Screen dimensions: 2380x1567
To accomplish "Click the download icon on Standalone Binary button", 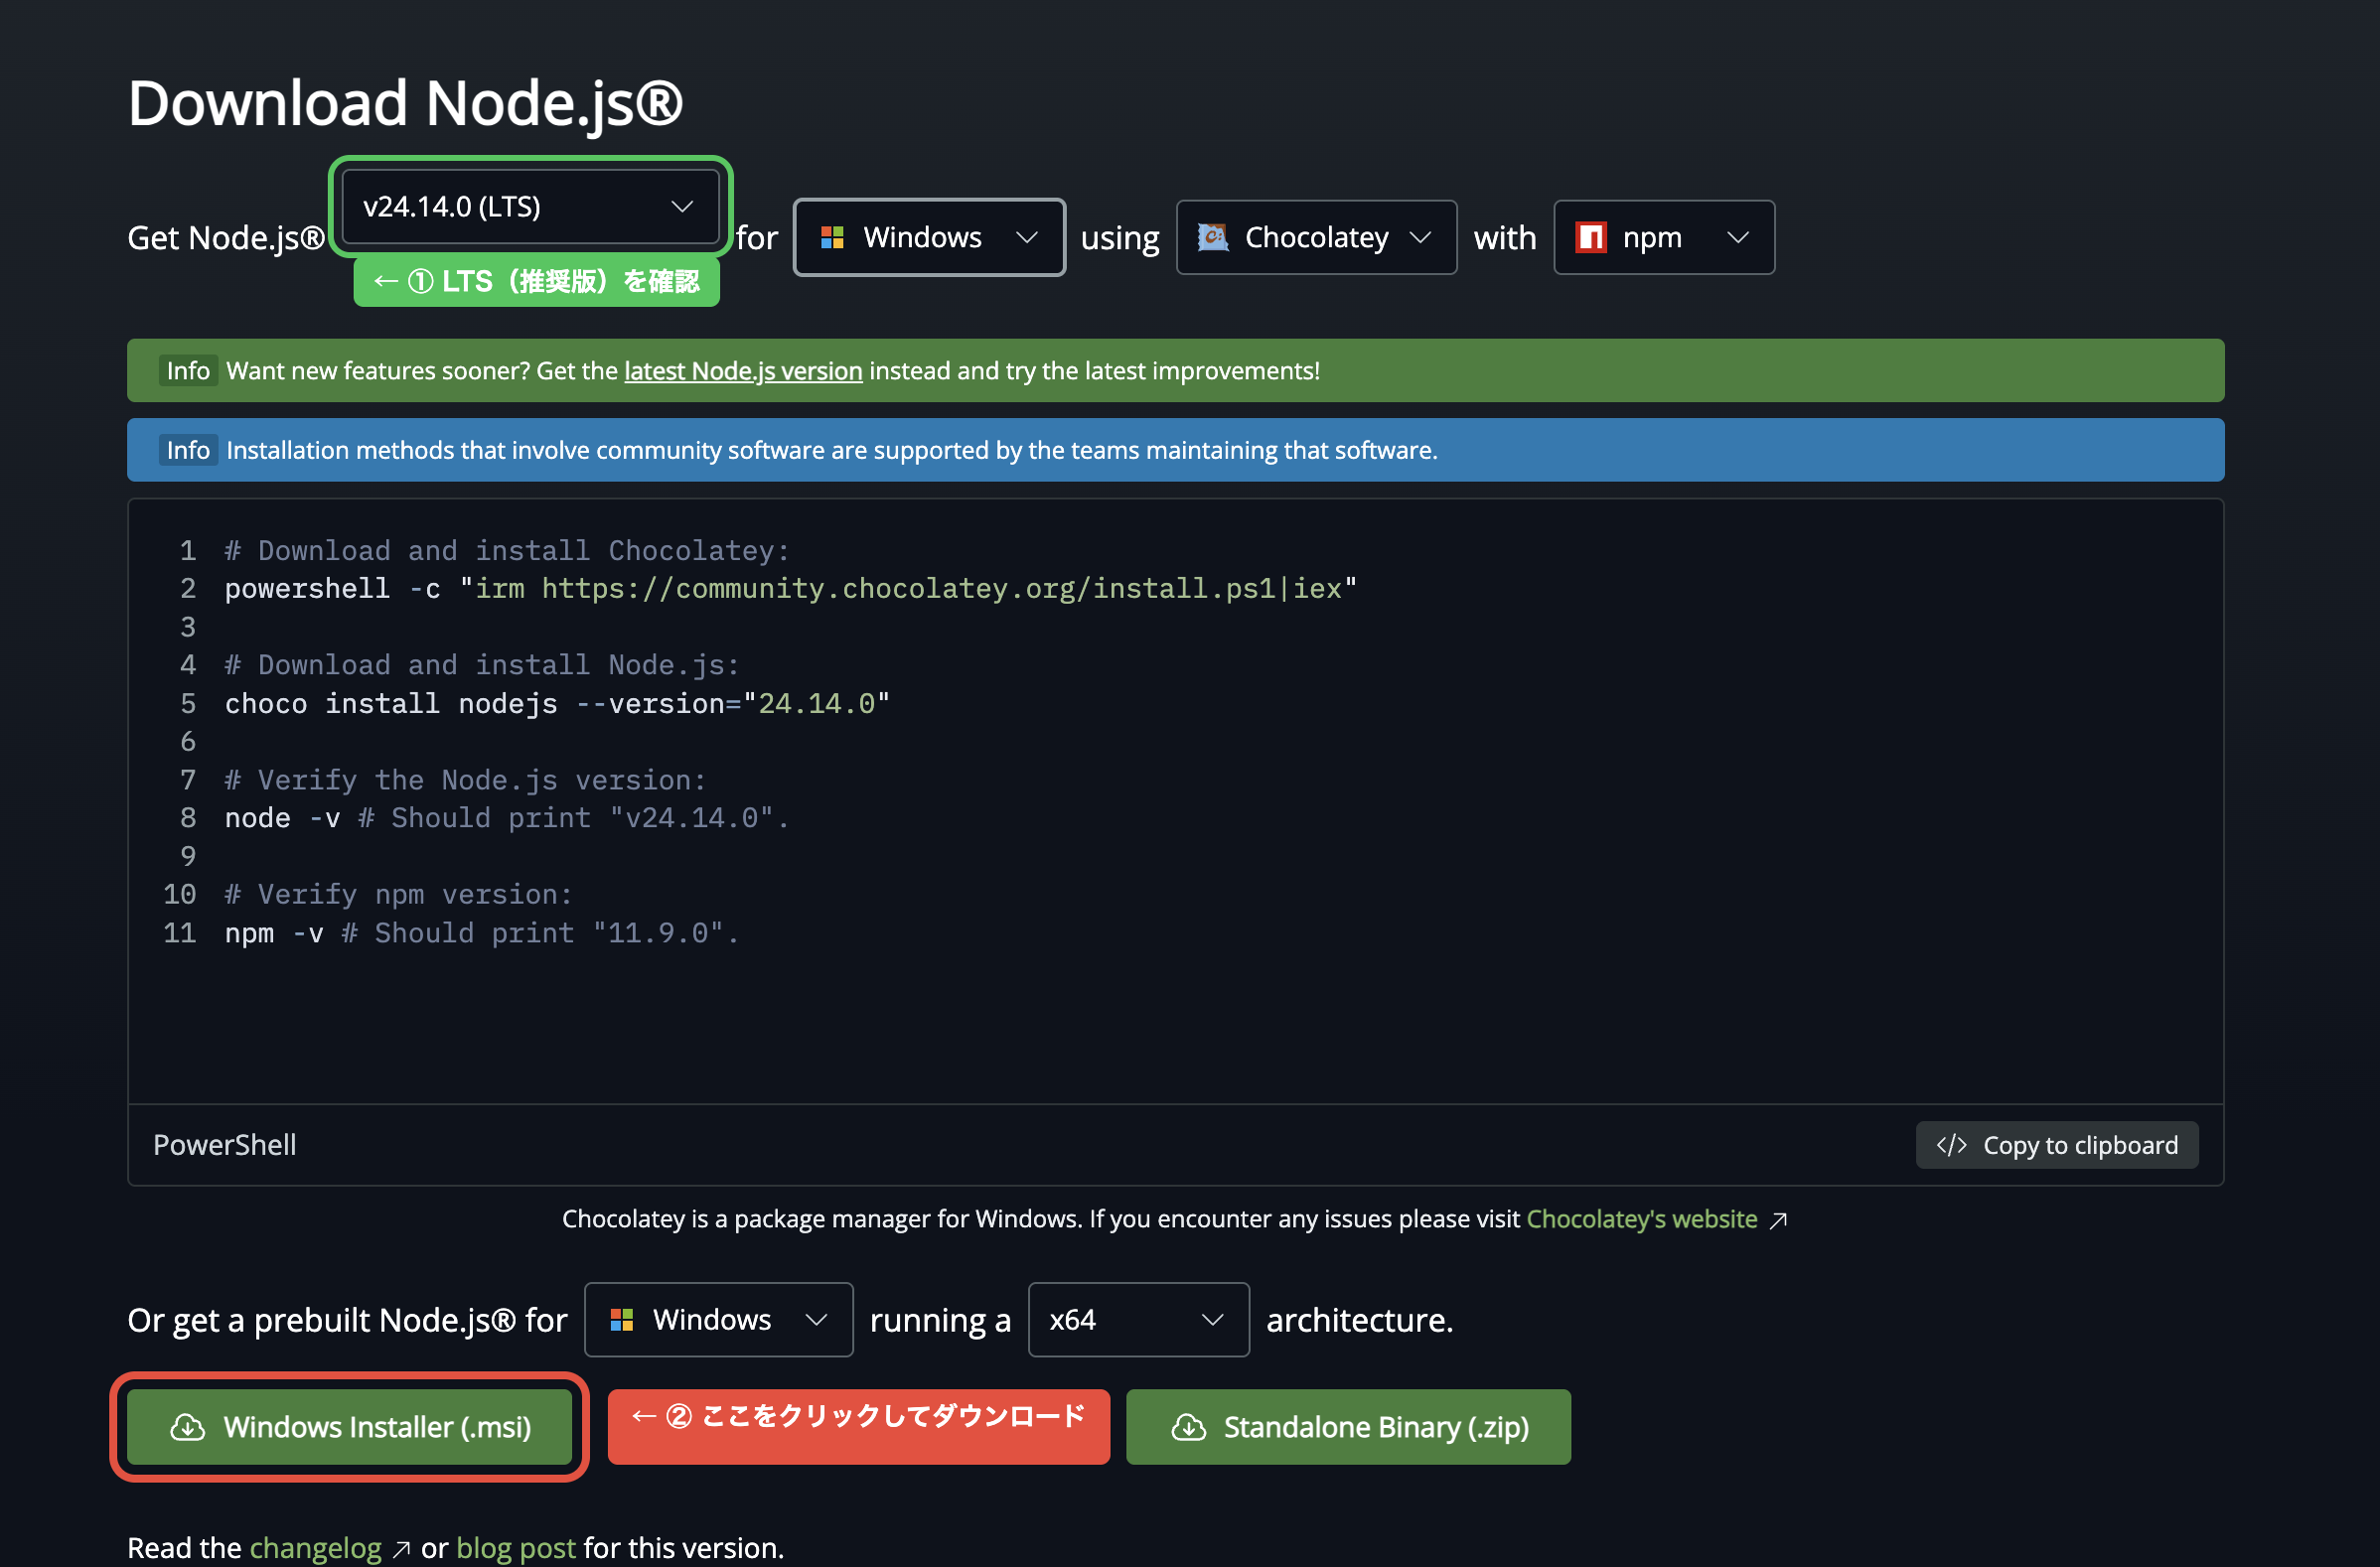I will tap(1190, 1427).
